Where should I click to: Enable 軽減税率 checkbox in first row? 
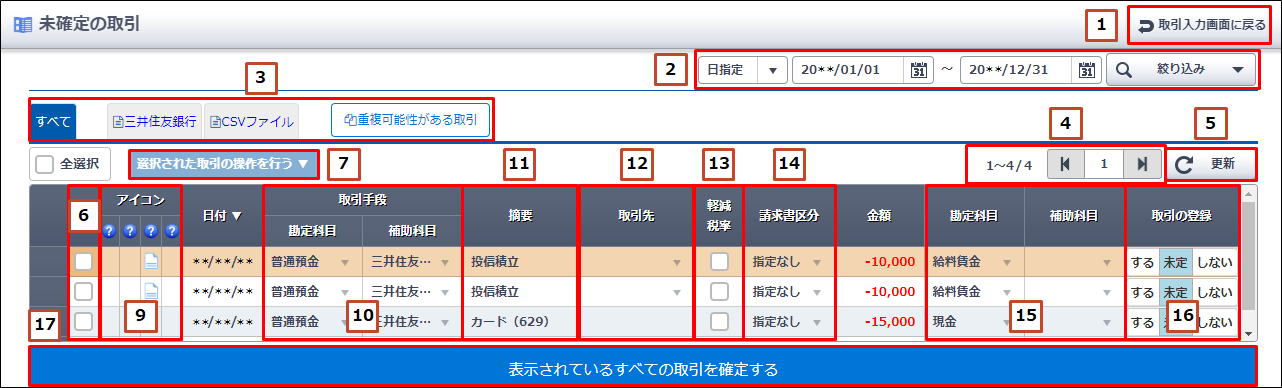point(718,262)
